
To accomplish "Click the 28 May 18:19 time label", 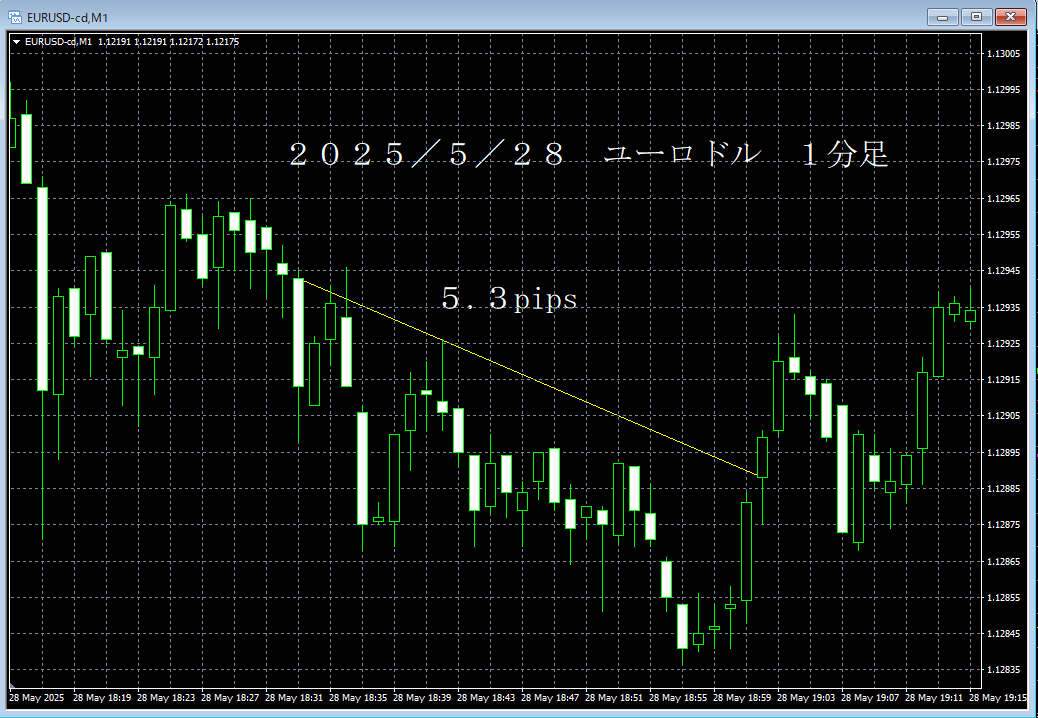I will click(101, 697).
